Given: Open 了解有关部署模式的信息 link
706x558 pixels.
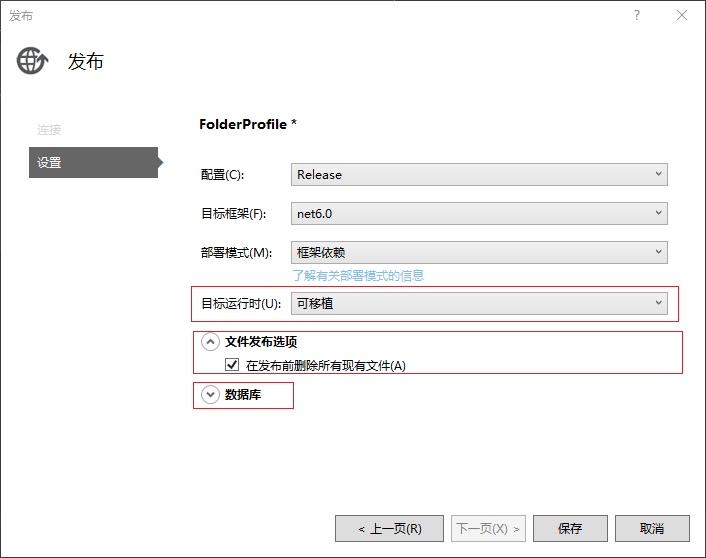Looking at the screenshot, I should (x=358, y=276).
